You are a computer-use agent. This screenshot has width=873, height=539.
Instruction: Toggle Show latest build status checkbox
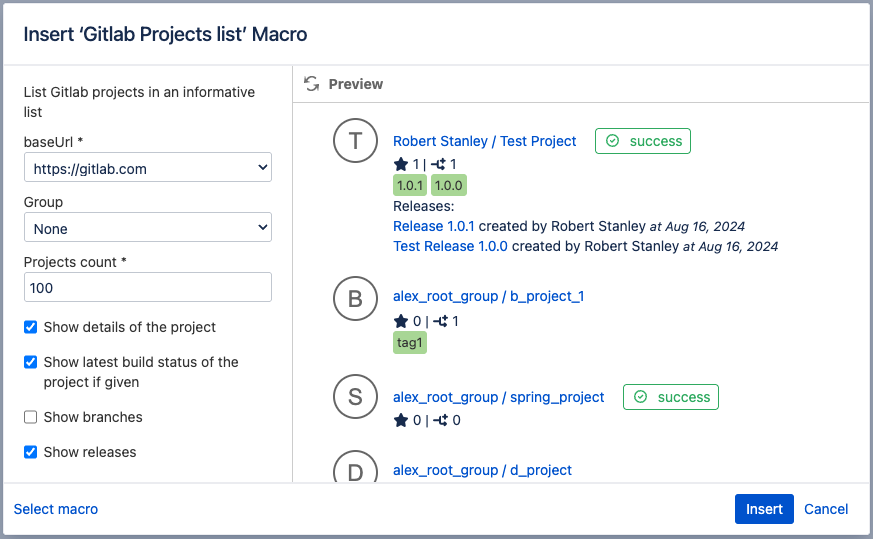pyautogui.click(x=31, y=362)
